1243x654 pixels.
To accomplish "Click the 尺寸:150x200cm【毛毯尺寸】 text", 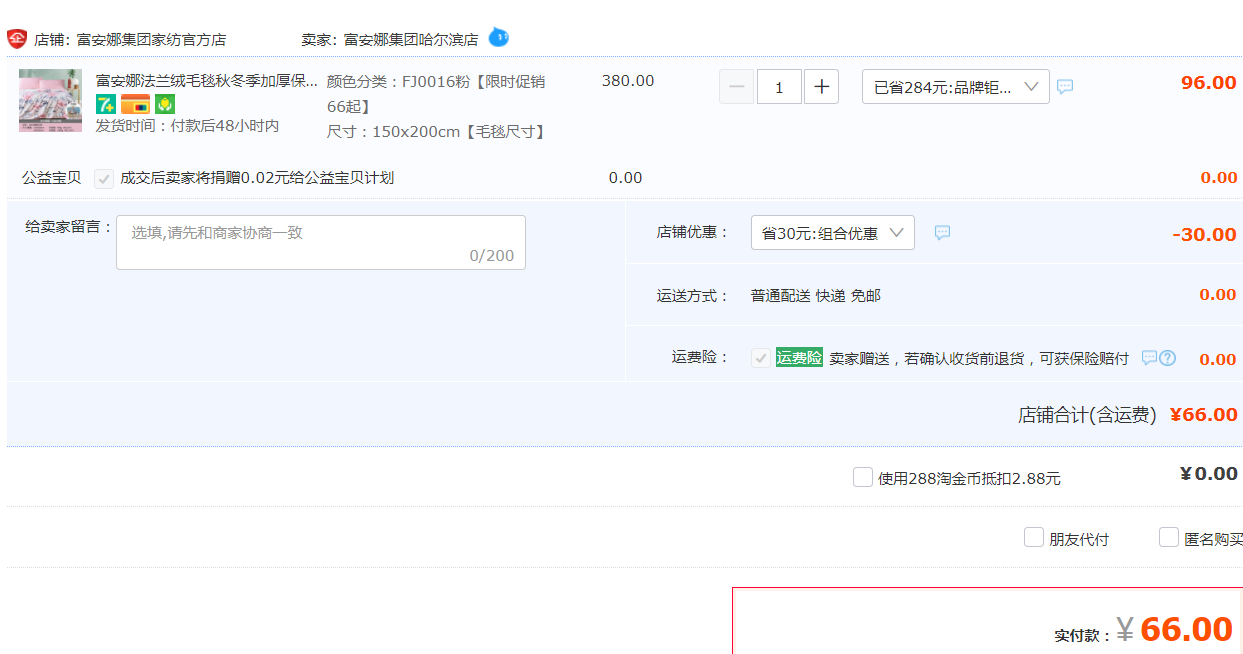I will [438, 131].
